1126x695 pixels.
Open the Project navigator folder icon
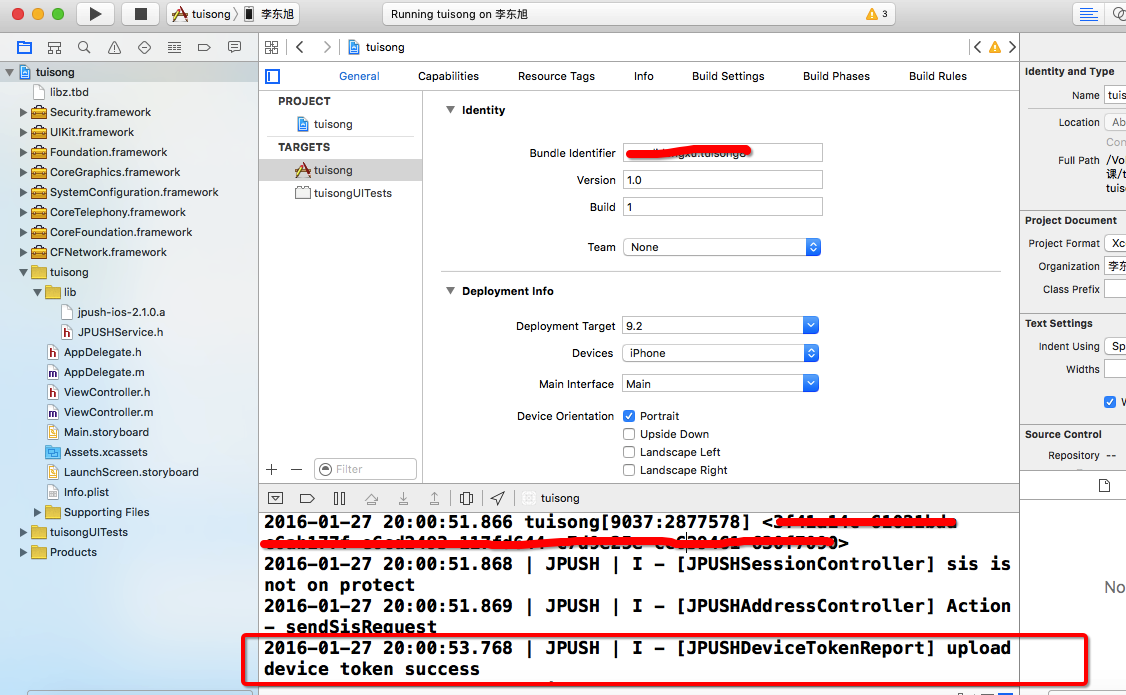24,47
